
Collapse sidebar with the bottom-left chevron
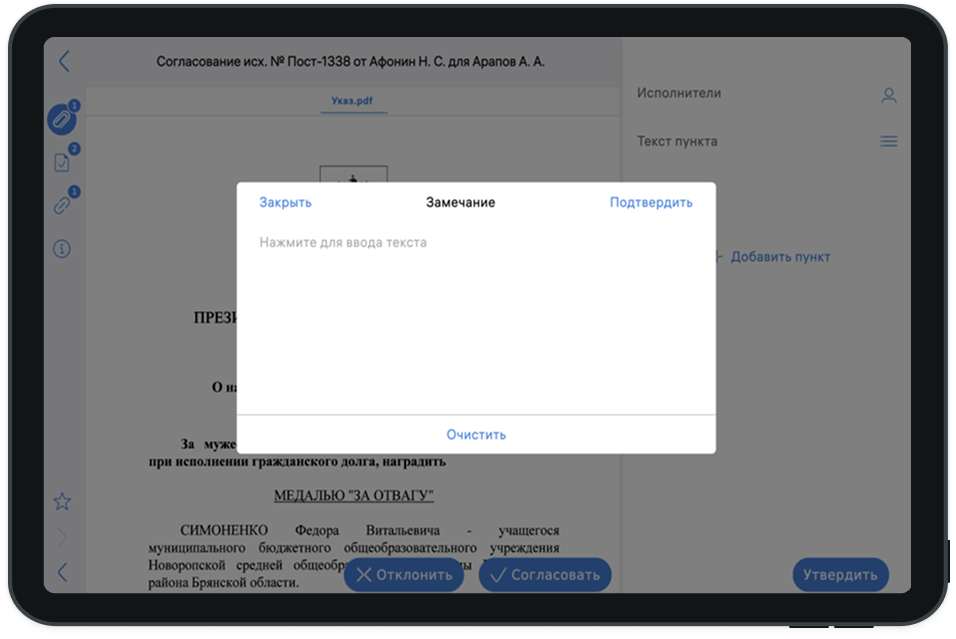coord(62,573)
